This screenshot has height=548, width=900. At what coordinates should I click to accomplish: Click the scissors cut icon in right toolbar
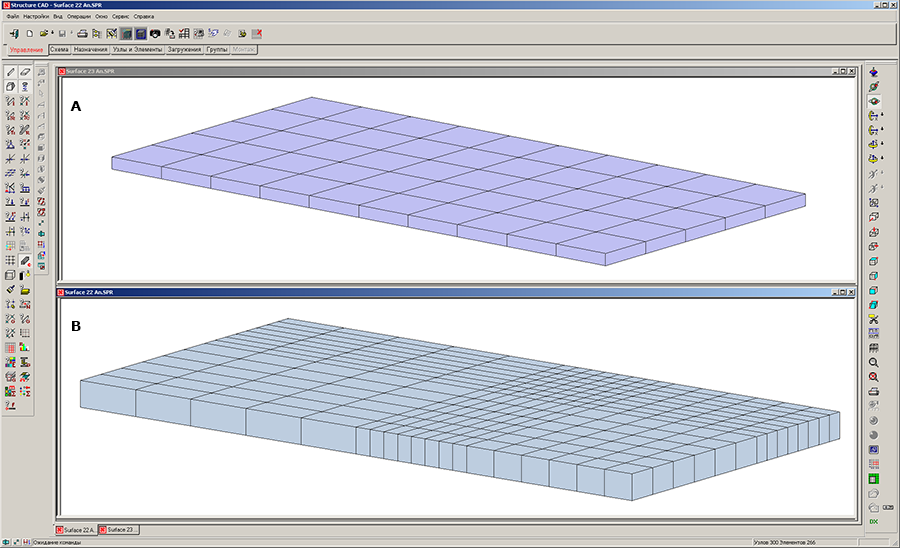click(874, 318)
